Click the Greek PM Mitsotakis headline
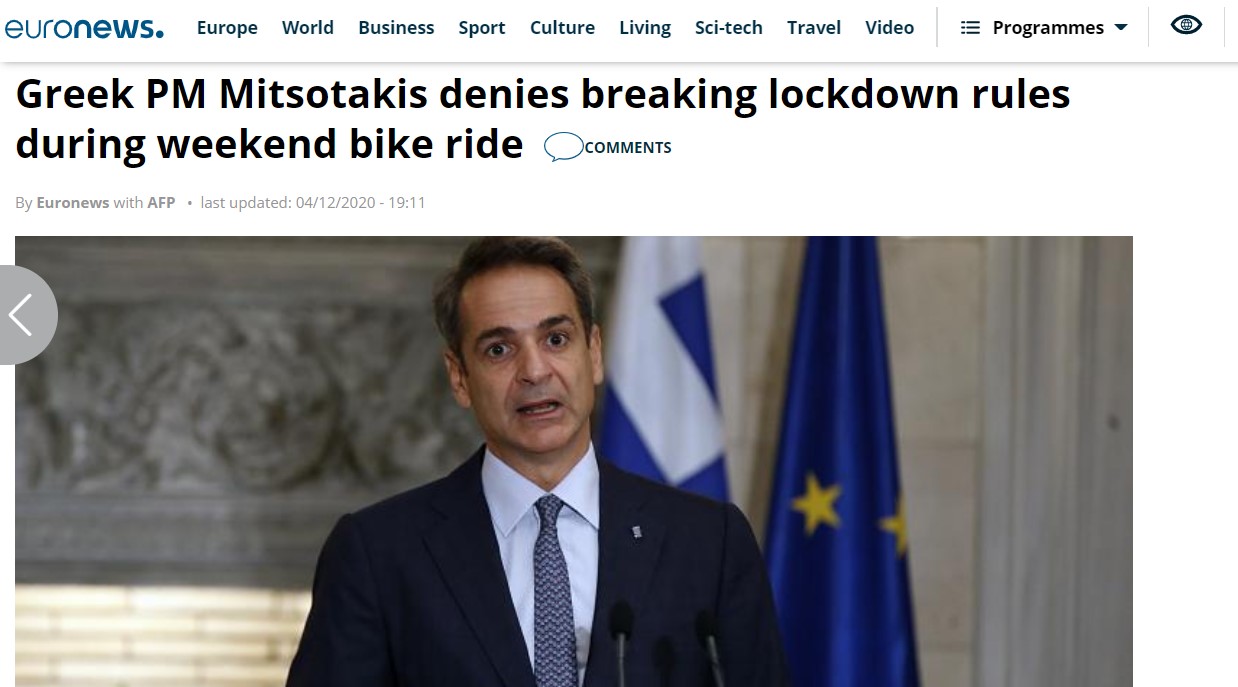 coord(543,119)
